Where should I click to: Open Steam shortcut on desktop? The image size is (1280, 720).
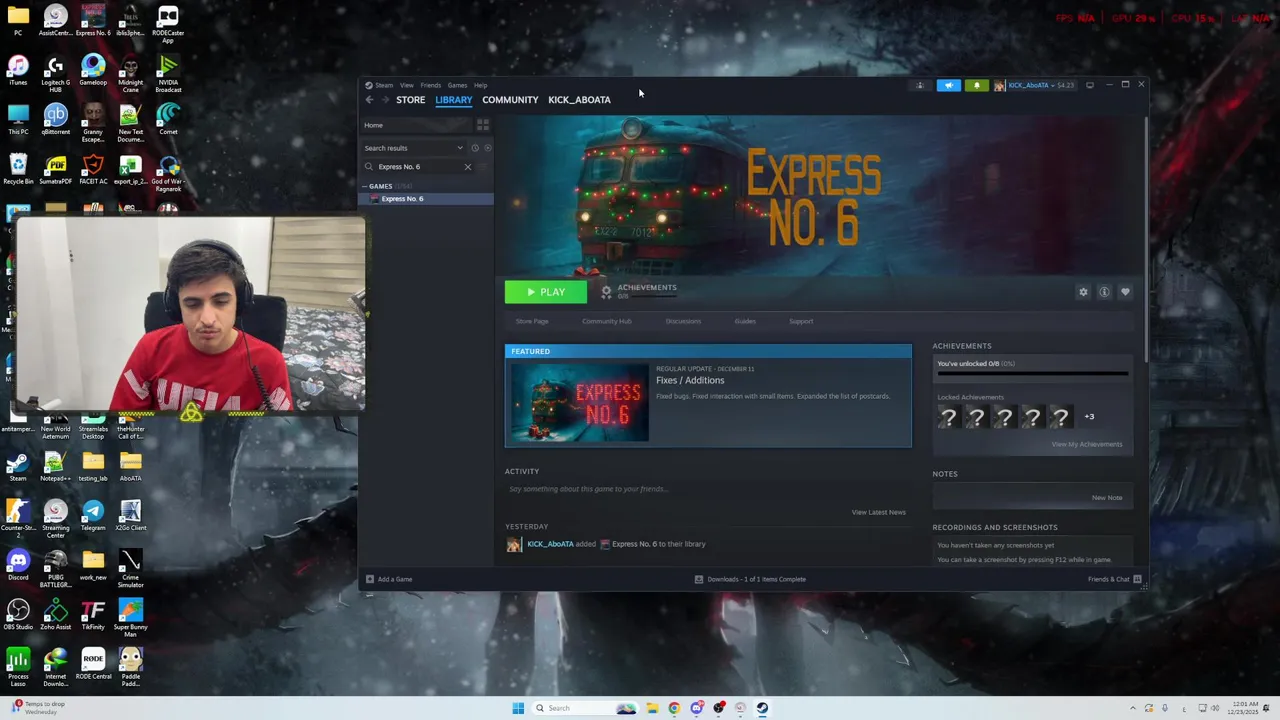coord(18,466)
